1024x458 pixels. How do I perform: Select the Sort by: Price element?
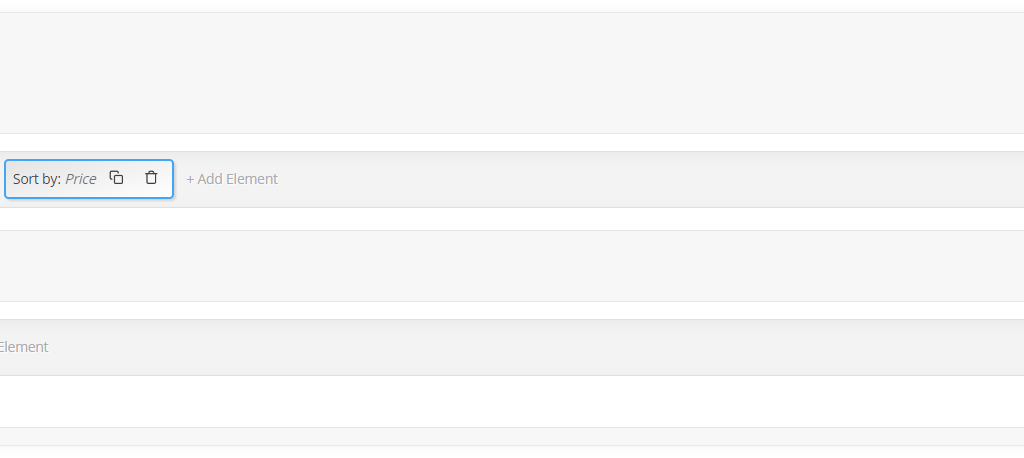(x=89, y=179)
